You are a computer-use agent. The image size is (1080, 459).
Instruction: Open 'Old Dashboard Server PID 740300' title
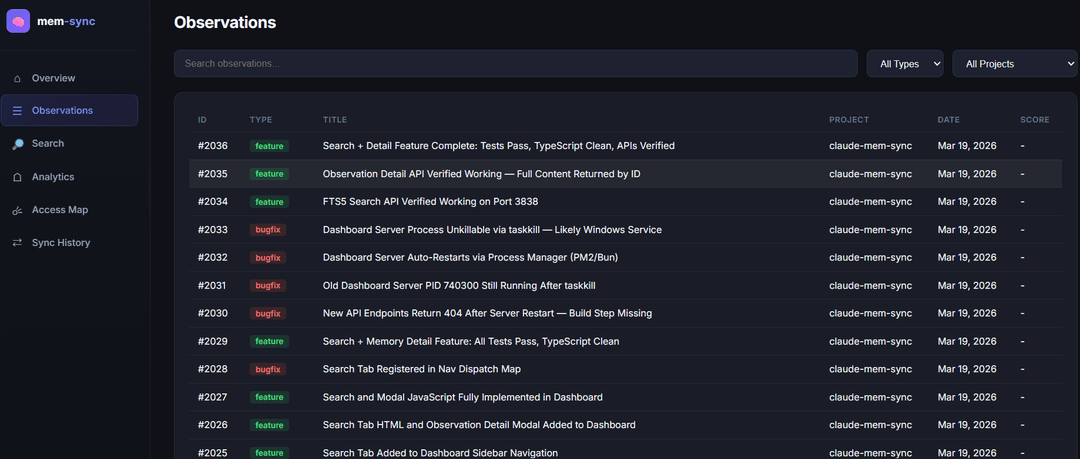coord(459,285)
